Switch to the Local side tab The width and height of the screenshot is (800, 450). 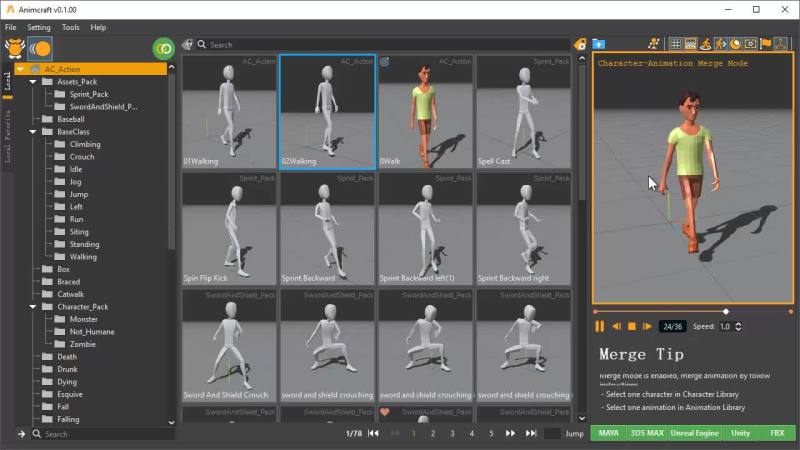(7, 81)
